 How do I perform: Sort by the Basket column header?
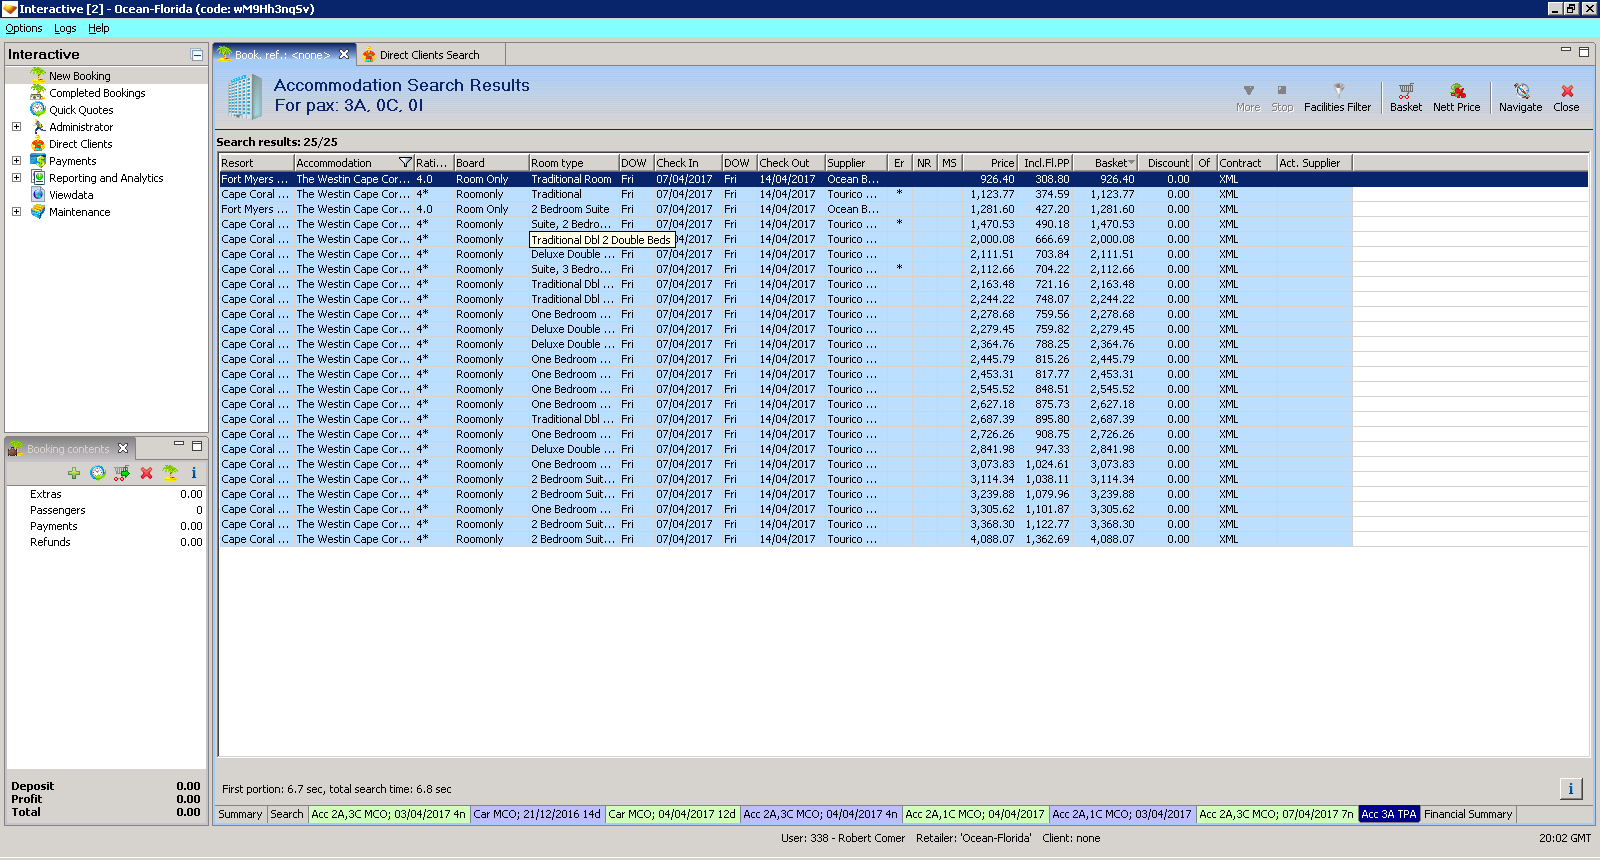[x=1110, y=163]
